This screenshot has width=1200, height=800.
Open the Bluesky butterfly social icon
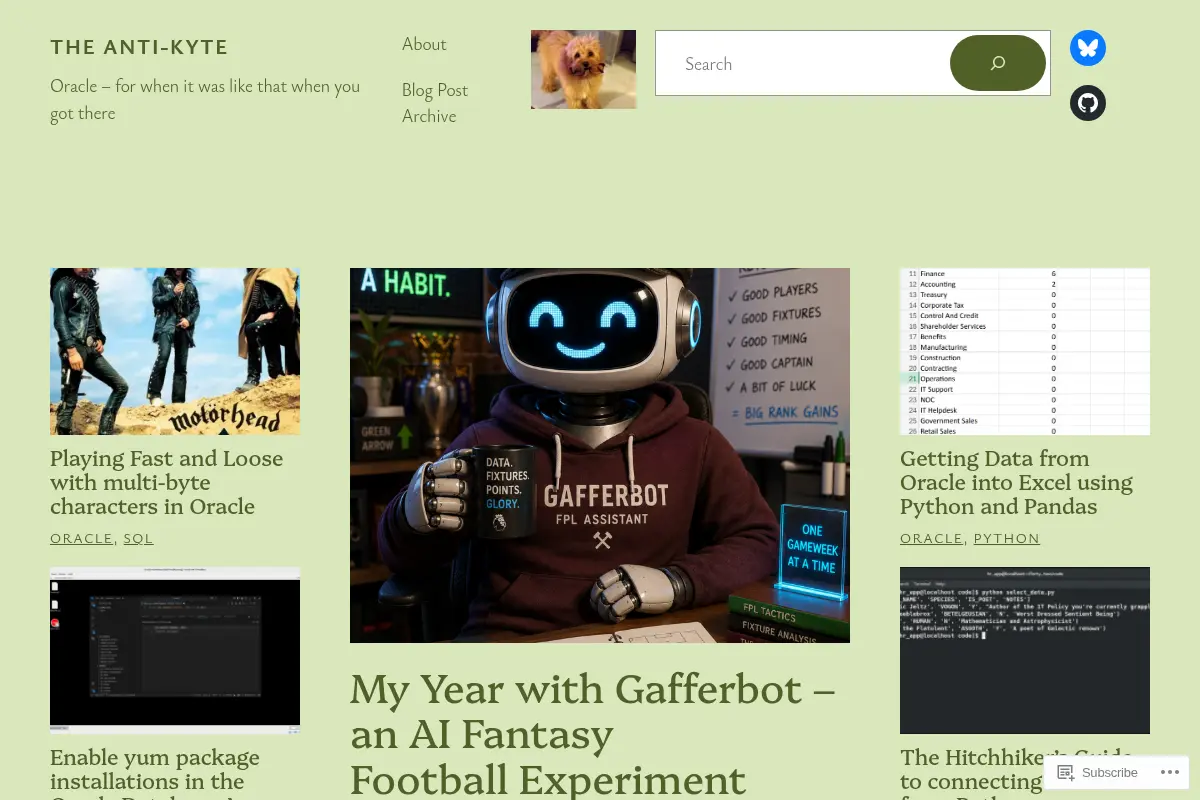1088,48
